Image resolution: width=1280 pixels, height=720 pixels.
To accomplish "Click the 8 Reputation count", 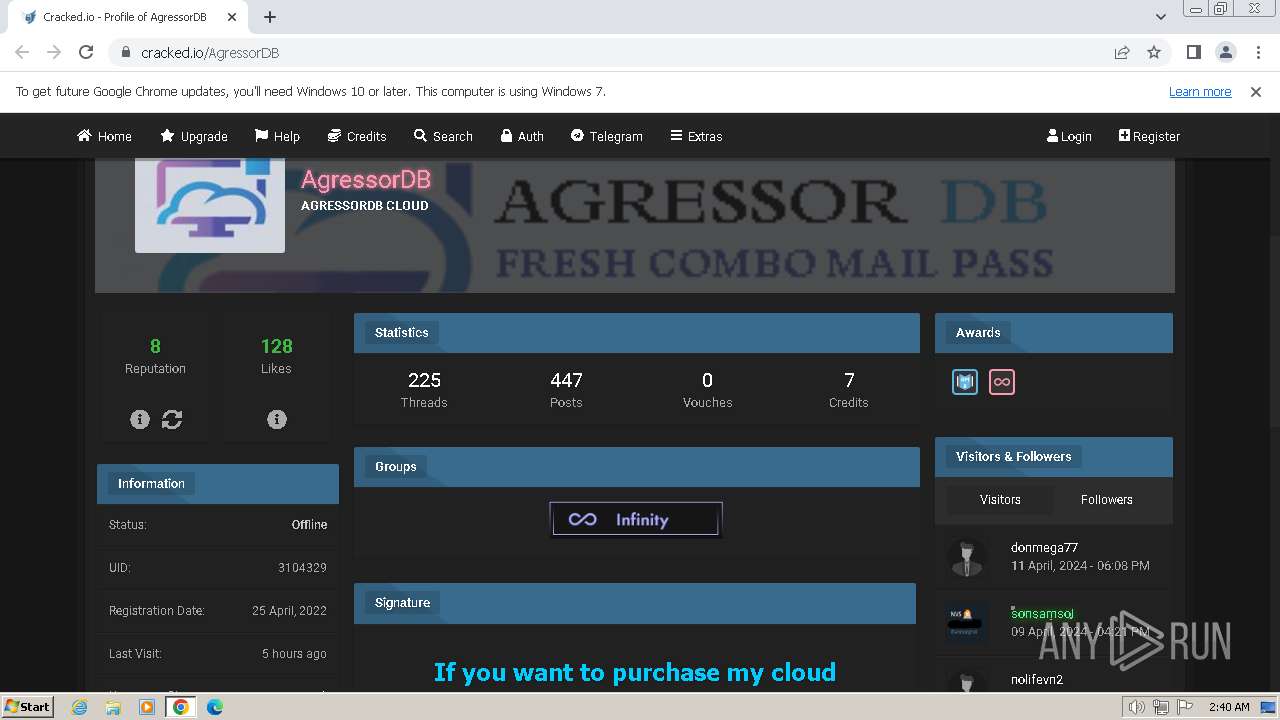I will [155, 346].
